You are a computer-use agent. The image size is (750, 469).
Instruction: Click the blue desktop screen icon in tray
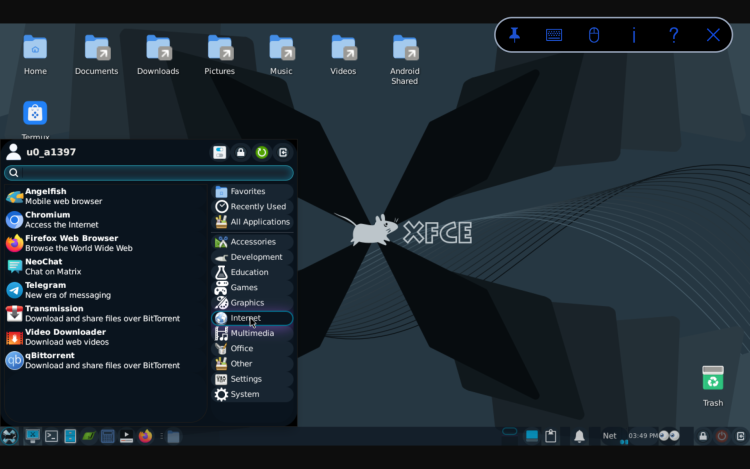click(532, 436)
